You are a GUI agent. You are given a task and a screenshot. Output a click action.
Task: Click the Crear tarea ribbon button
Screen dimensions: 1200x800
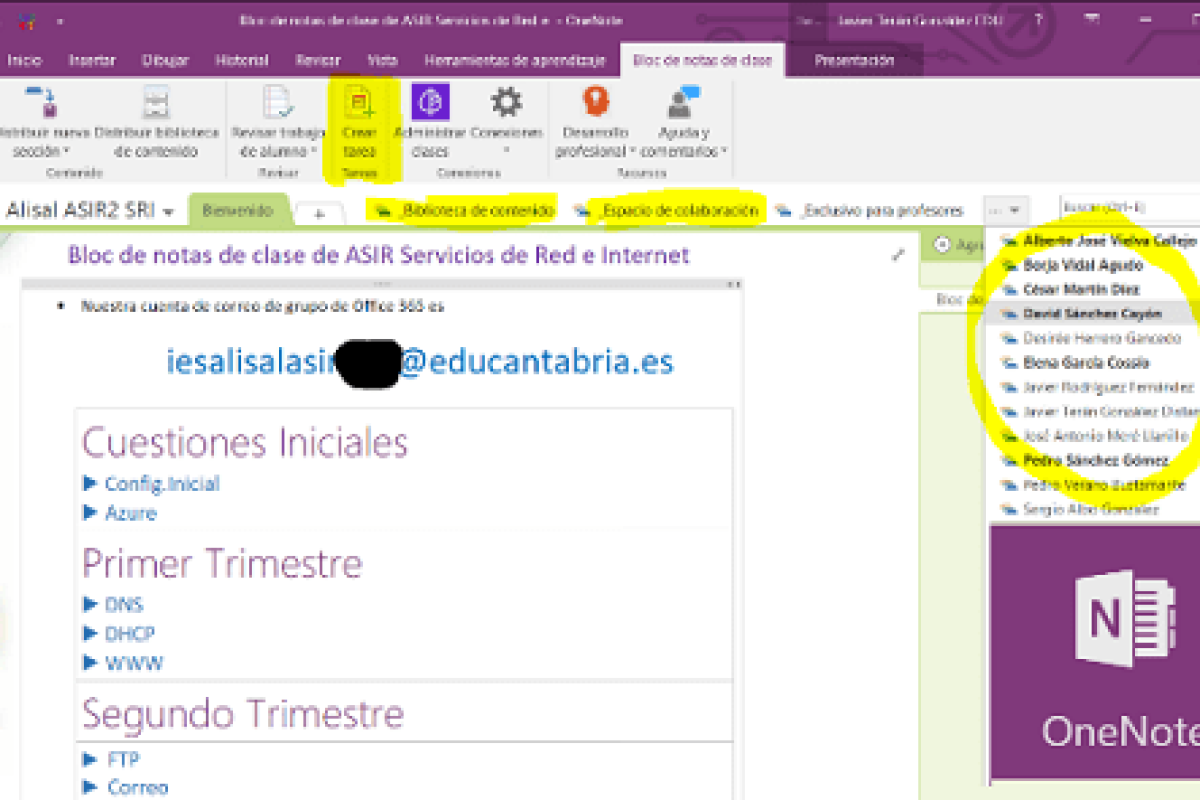(x=359, y=122)
